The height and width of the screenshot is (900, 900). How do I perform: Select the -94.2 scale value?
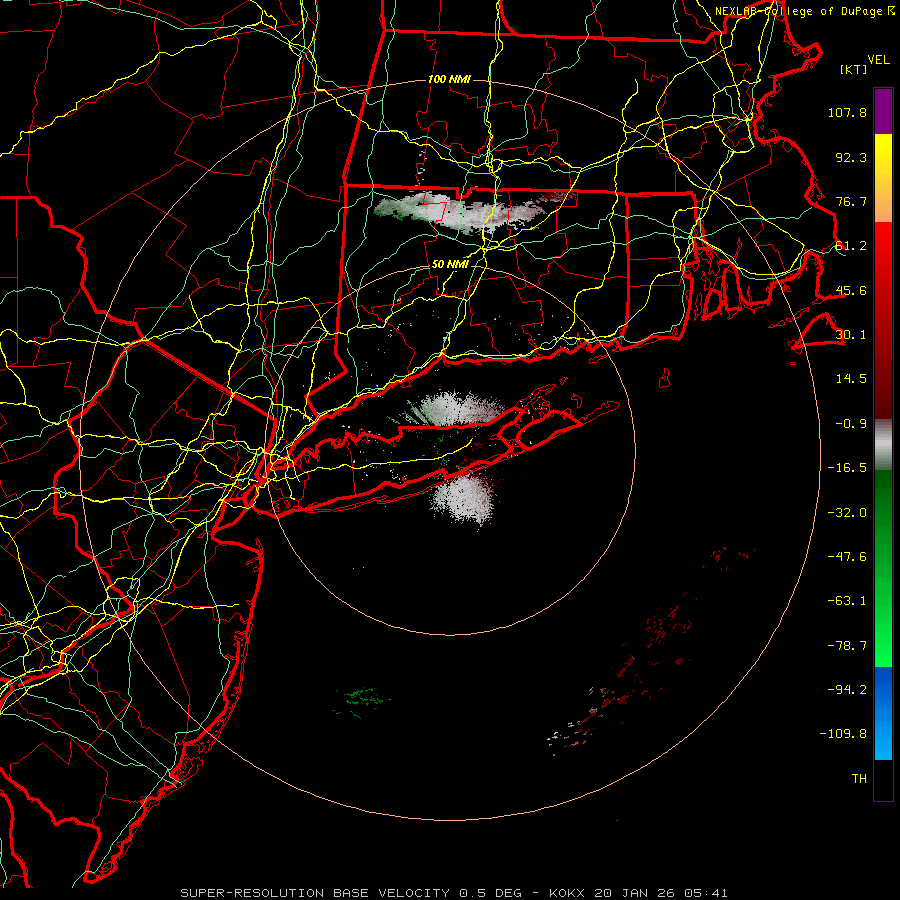pos(847,690)
